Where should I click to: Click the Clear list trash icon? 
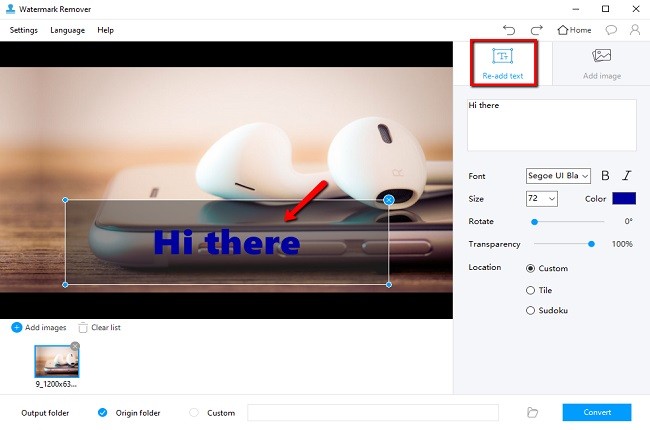click(83, 328)
